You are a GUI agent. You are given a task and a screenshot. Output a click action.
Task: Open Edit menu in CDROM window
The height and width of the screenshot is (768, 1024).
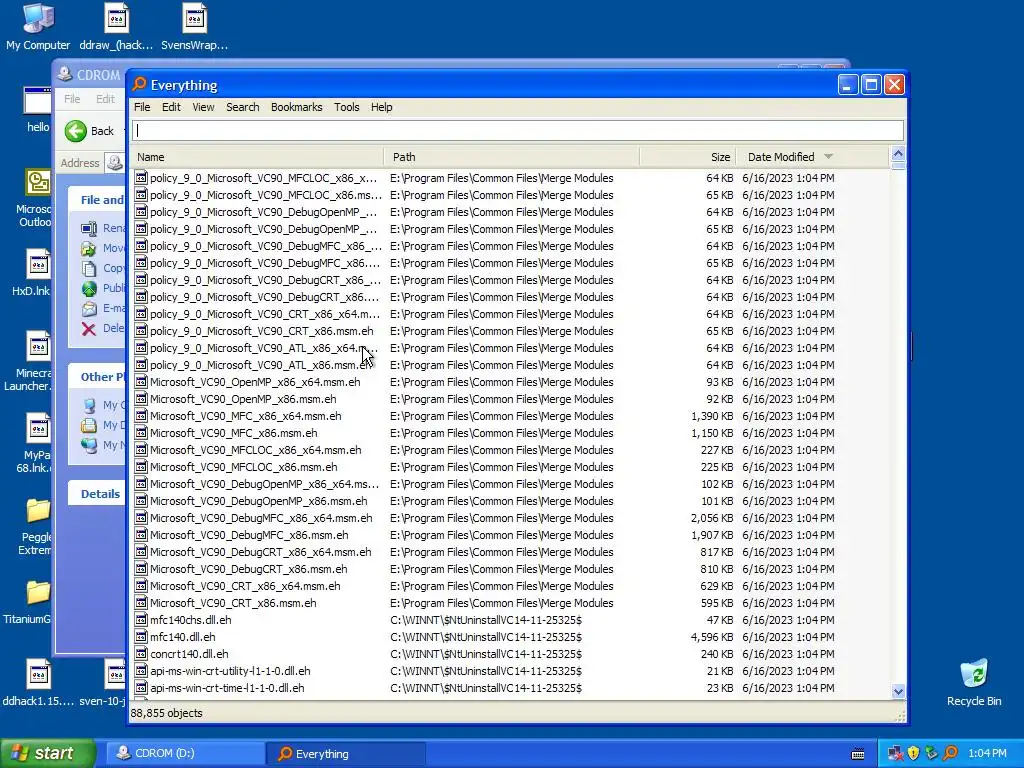click(x=105, y=99)
